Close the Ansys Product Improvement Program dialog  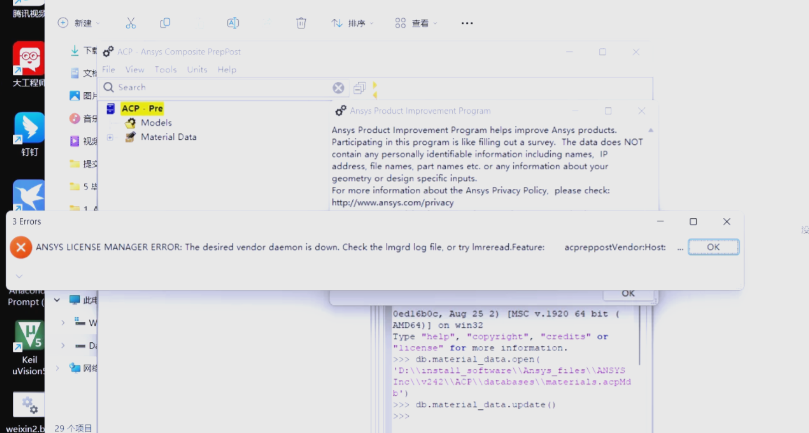click(641, 111)
